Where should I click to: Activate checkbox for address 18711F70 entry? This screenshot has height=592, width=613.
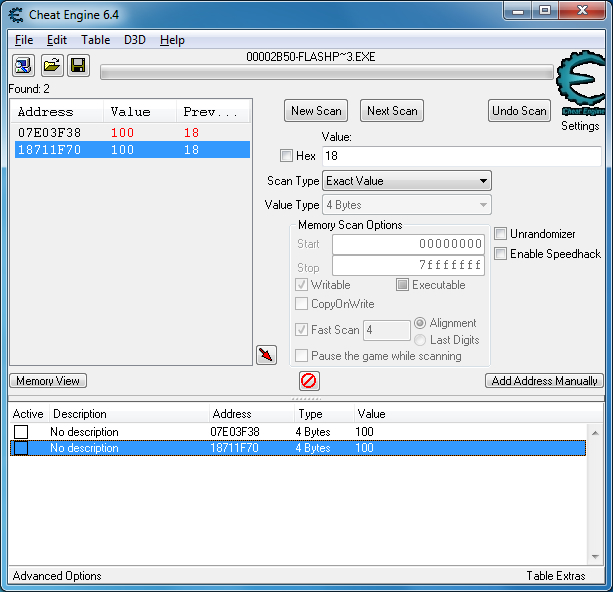point(21,448)
